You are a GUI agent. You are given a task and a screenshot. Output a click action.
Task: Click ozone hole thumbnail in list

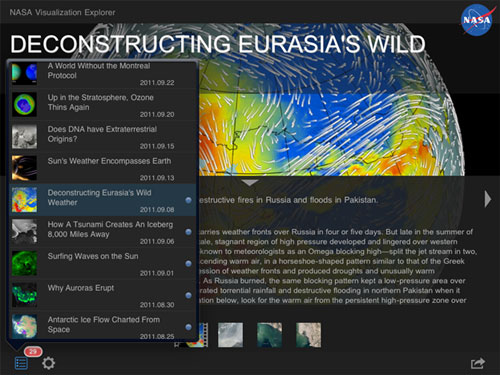tap(24, 104)
